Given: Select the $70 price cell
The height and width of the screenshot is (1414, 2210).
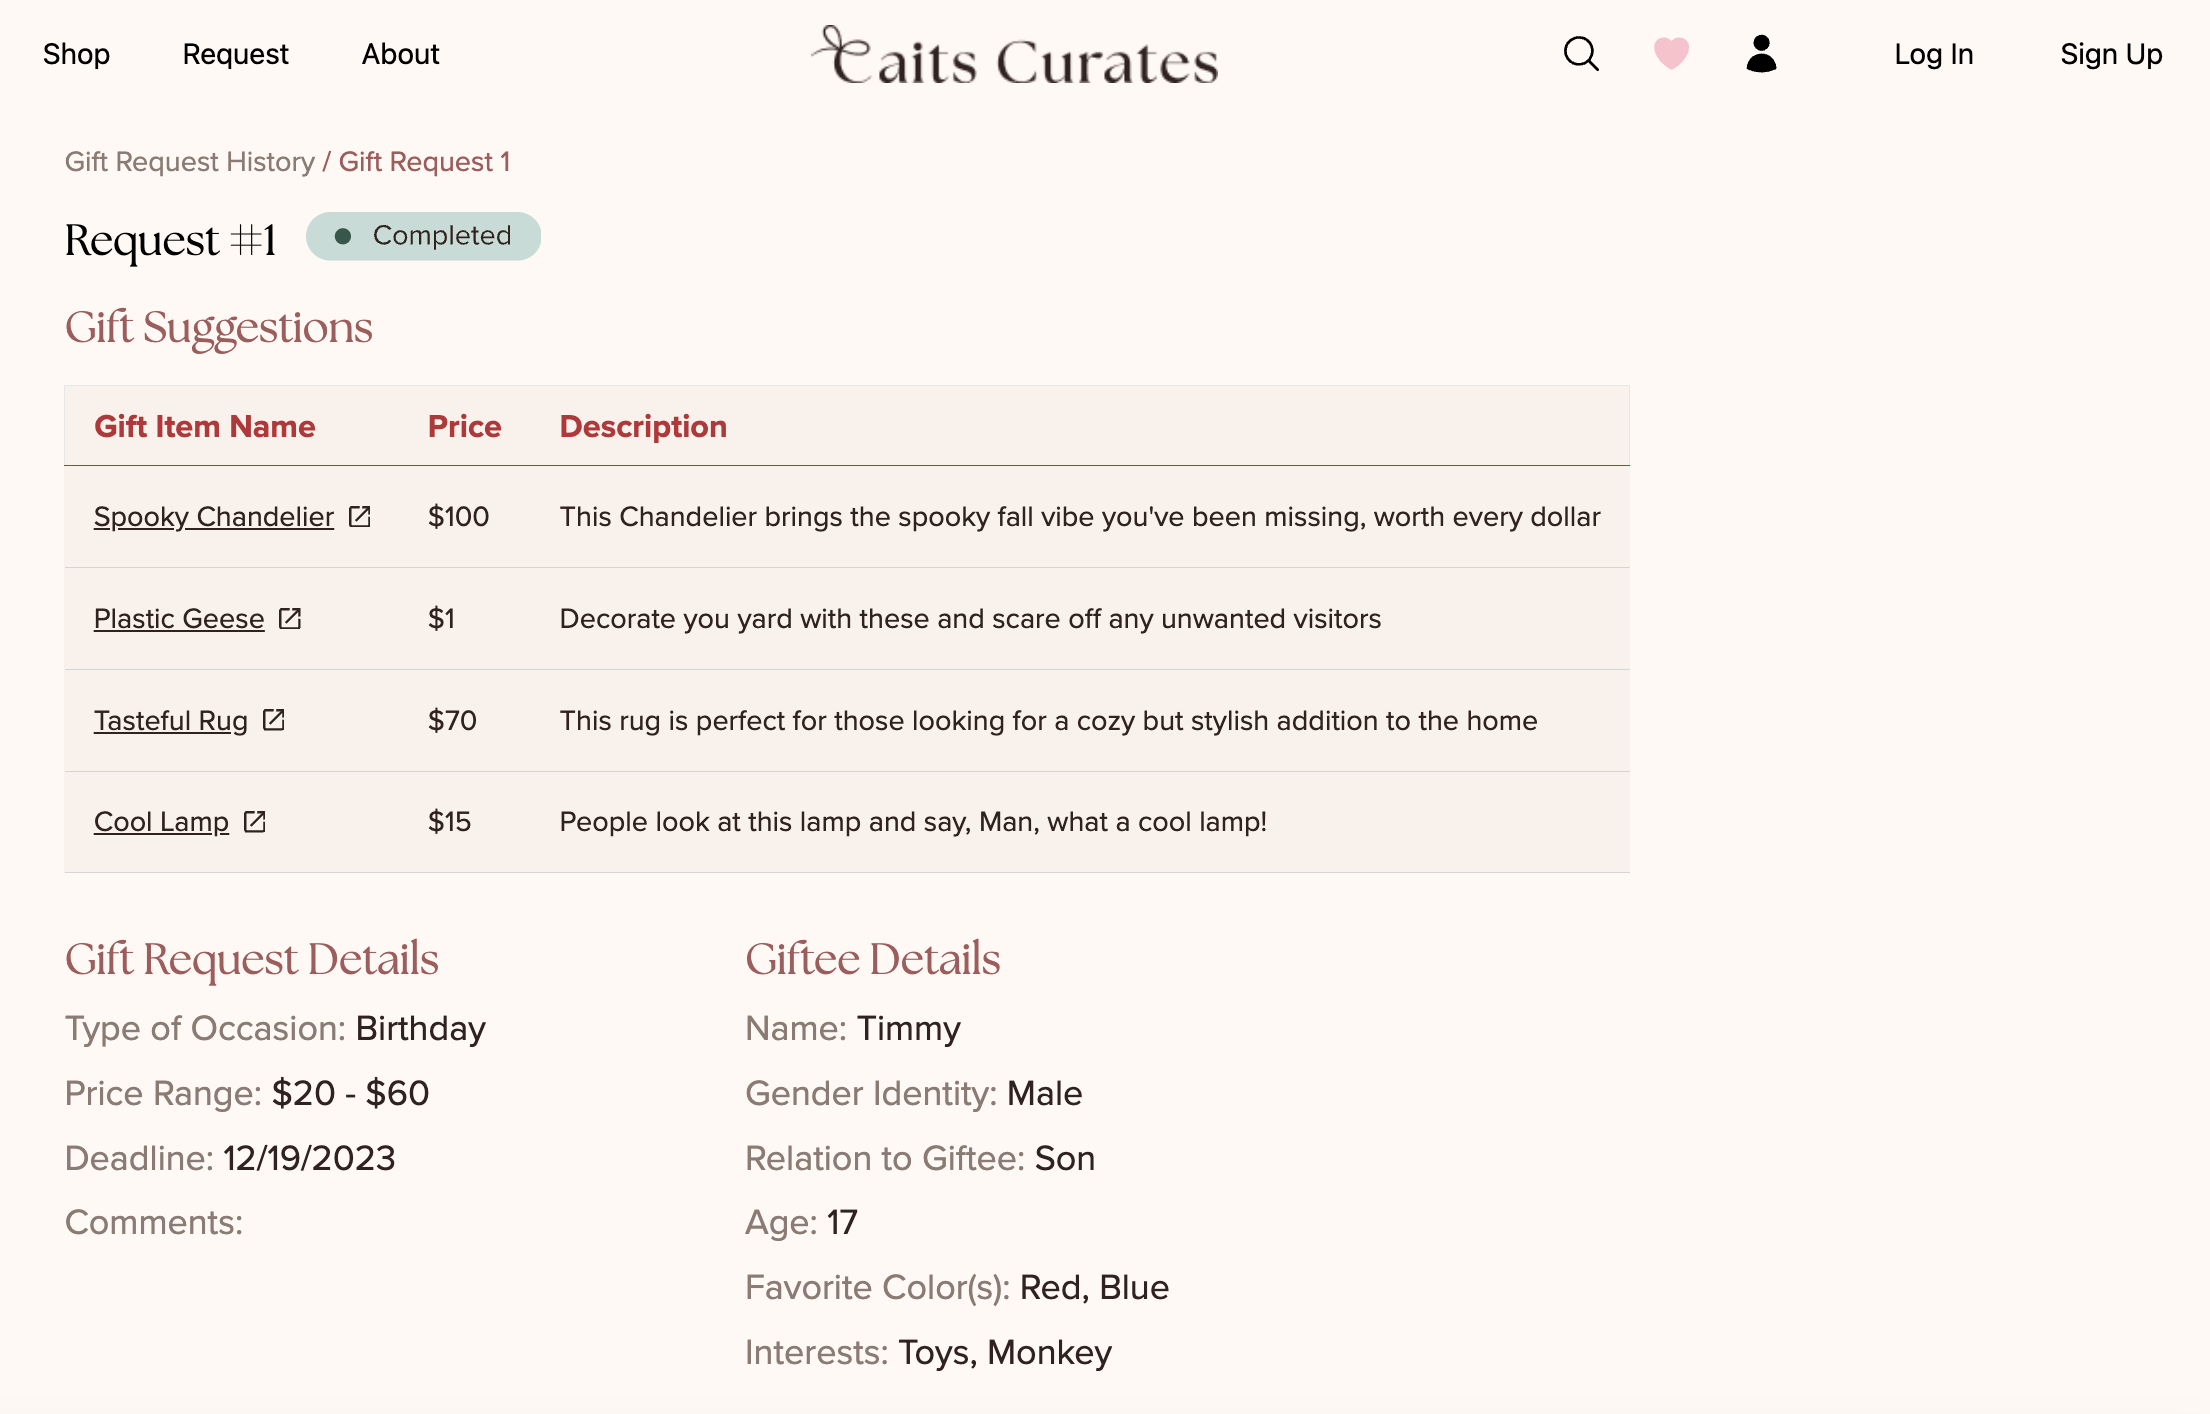Looking at the screenshot, I should pos(452,720).
